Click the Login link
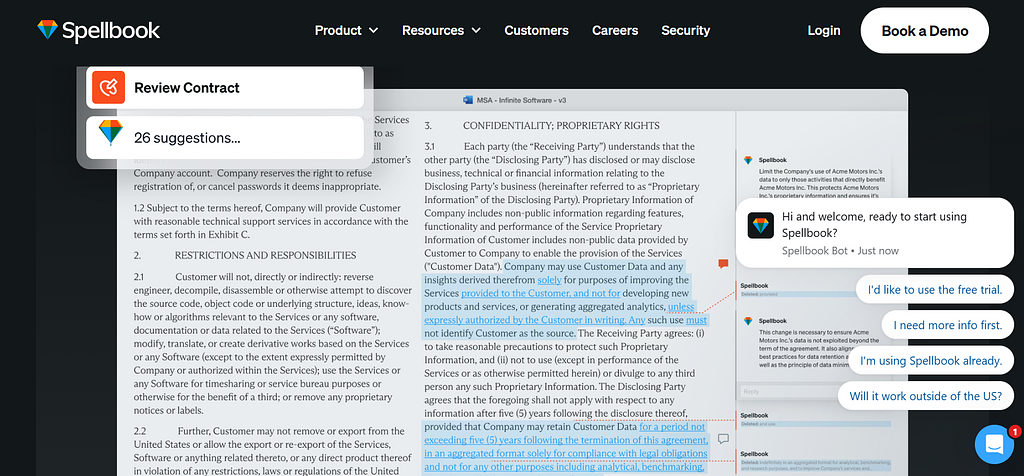The width and height of the screenshot is (1024, 476). click(x=824, y=30)
